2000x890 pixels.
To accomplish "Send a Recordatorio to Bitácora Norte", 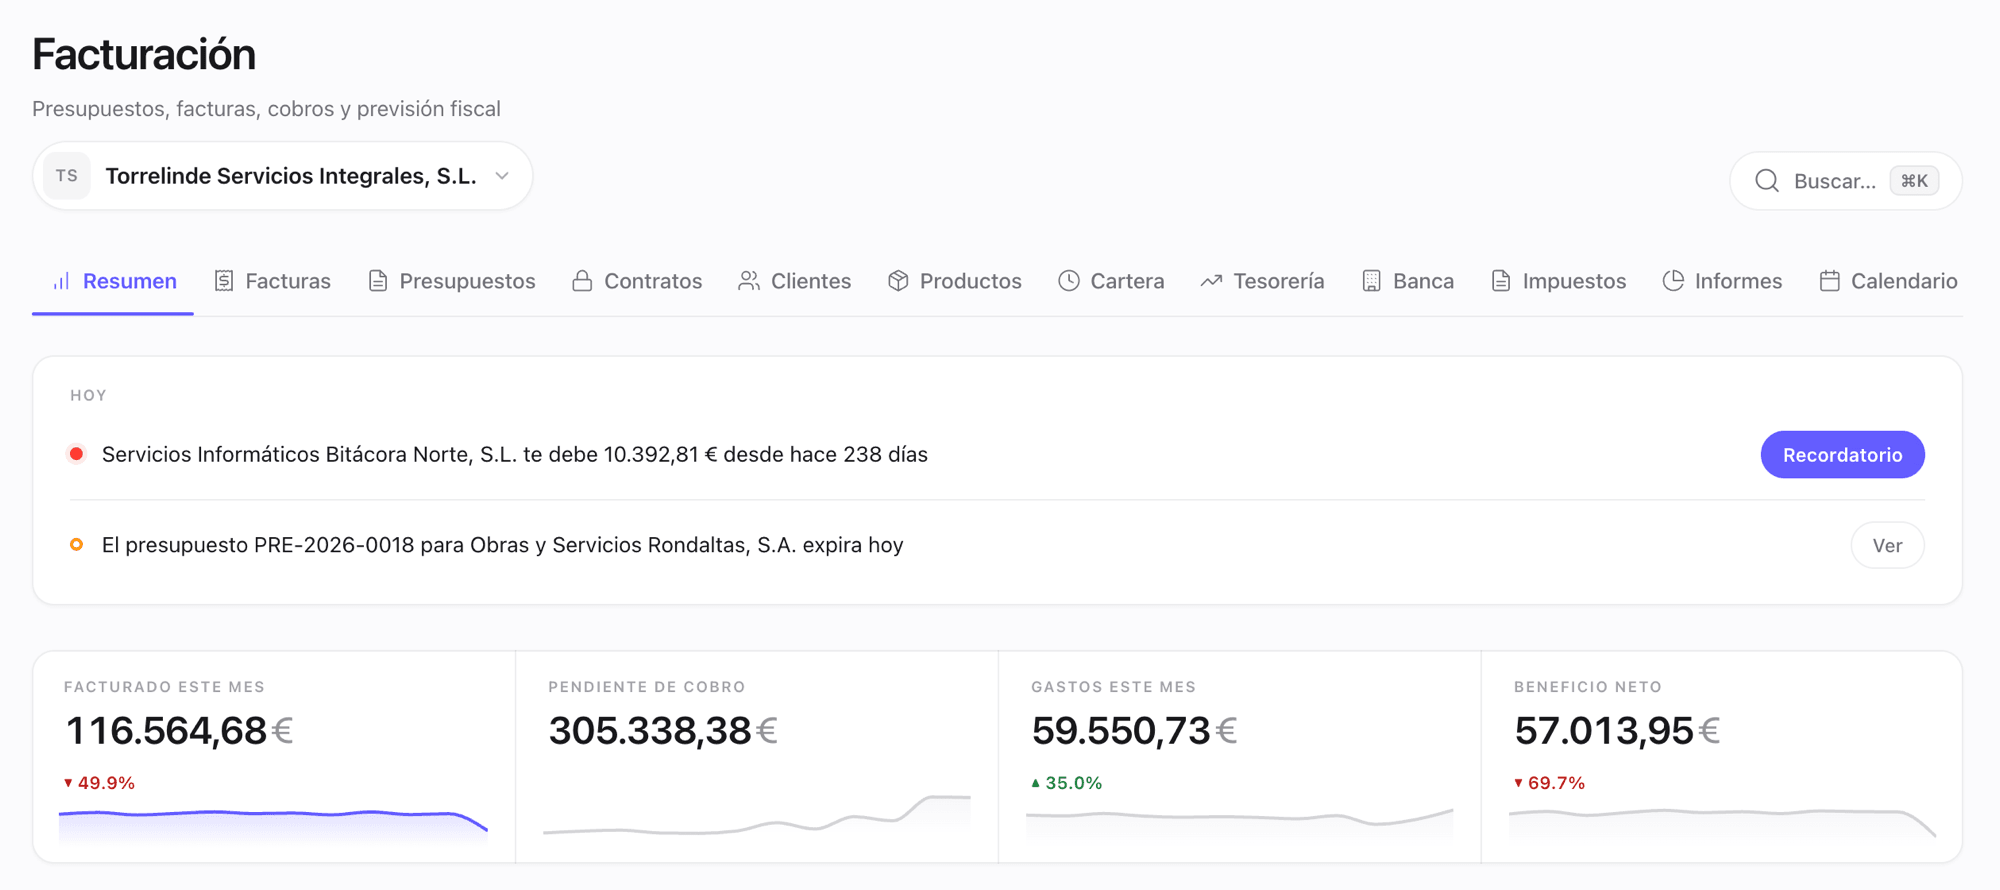I will tap(1842, 455).
